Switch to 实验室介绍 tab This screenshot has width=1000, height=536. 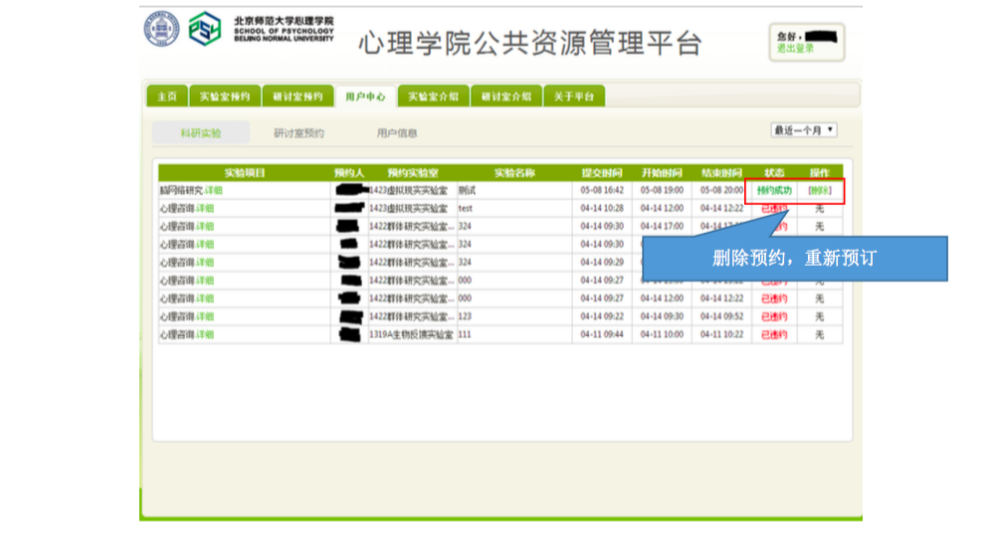[x=433, y=96]
